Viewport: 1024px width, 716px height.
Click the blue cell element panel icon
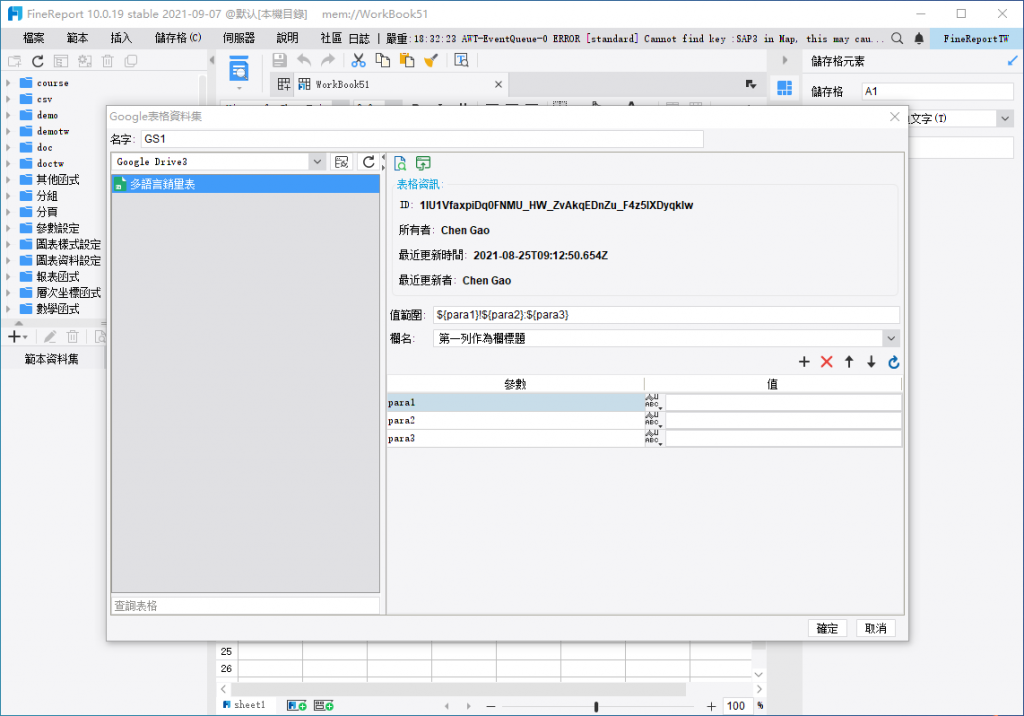784,88
